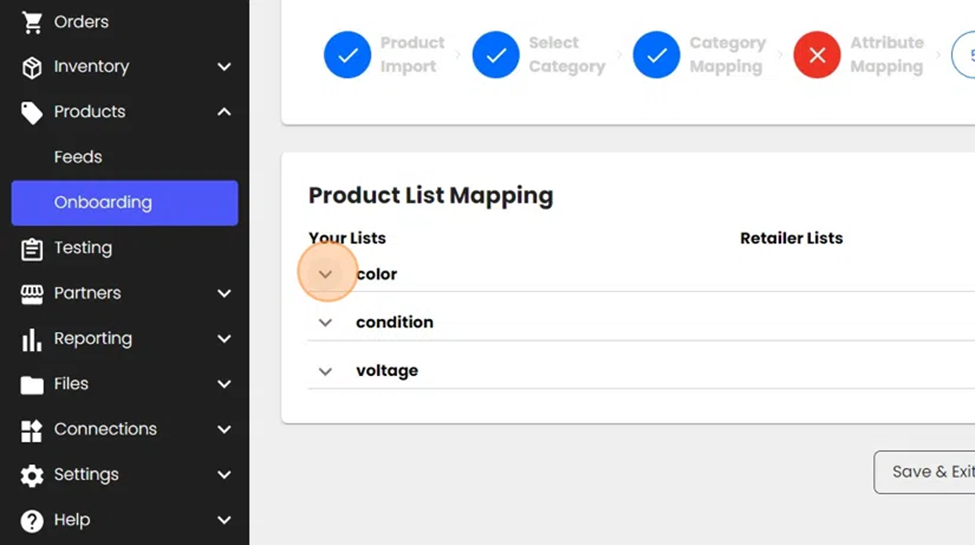
Task: Click the Partners storefront icon
Action: click(32, 293)
